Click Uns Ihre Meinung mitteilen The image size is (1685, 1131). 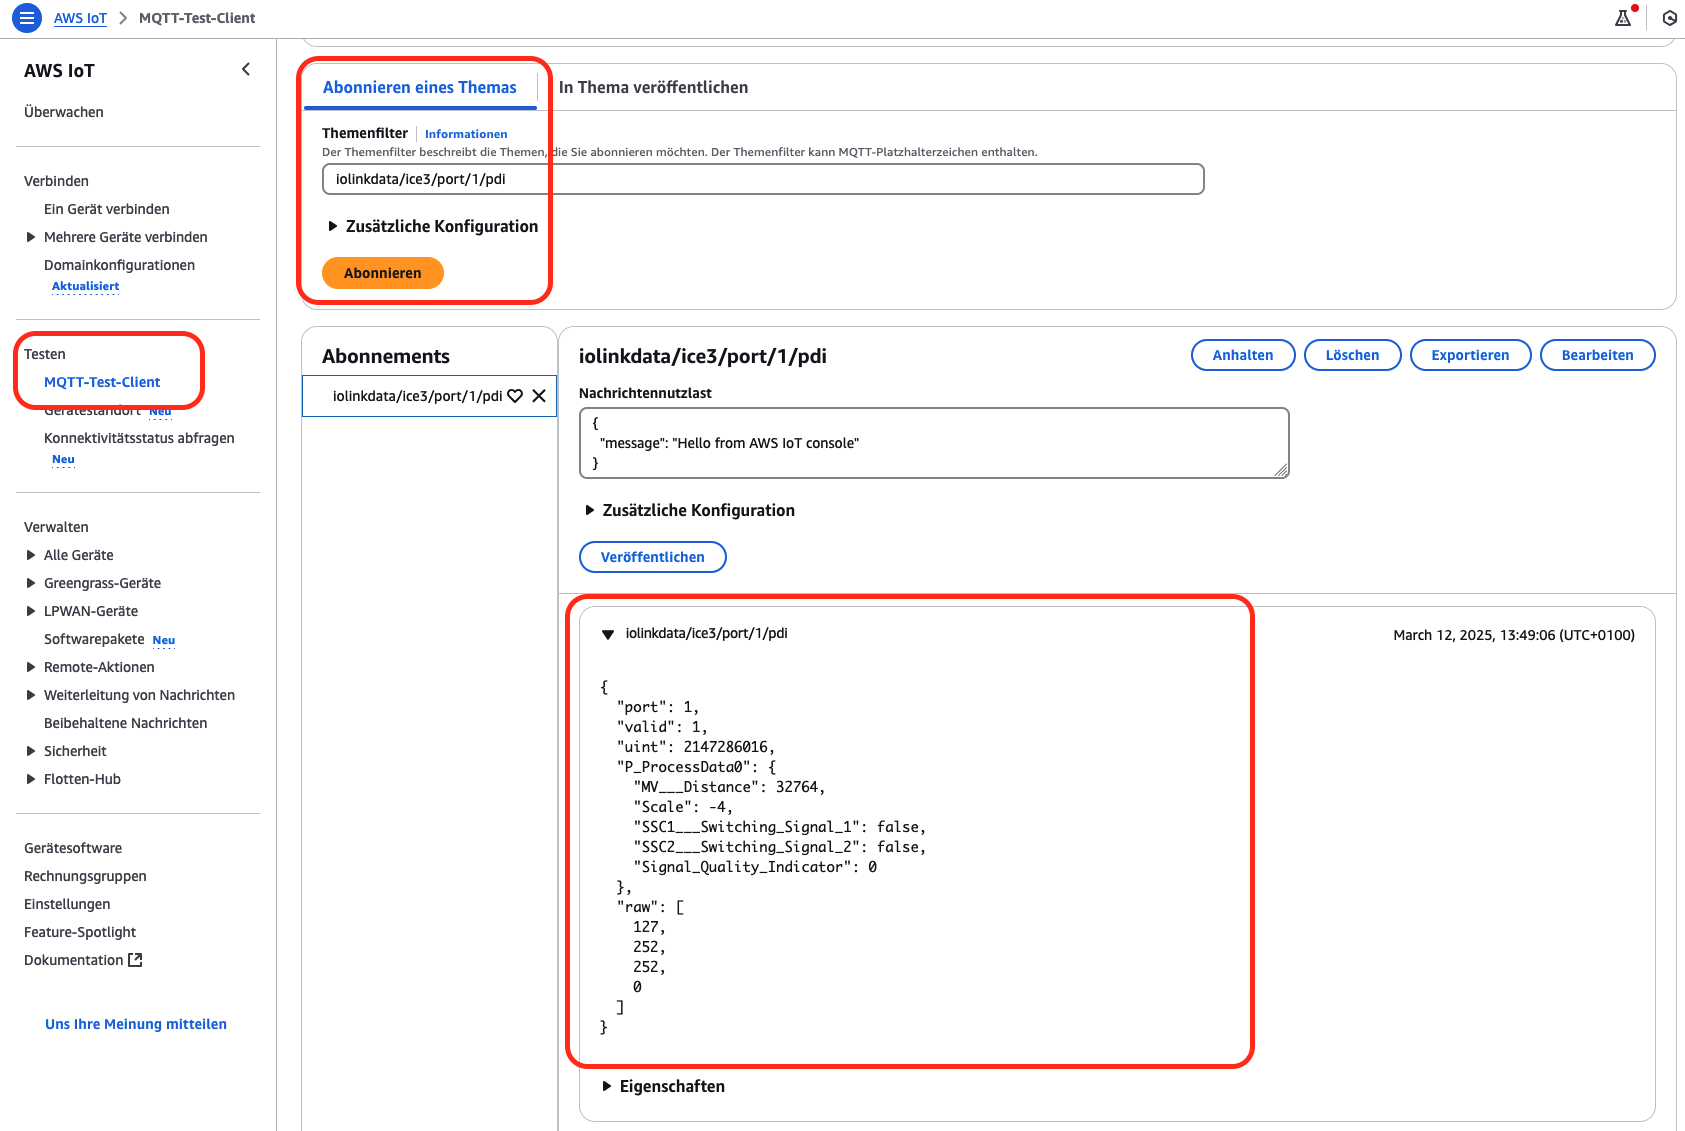(x=136, y=1024)
